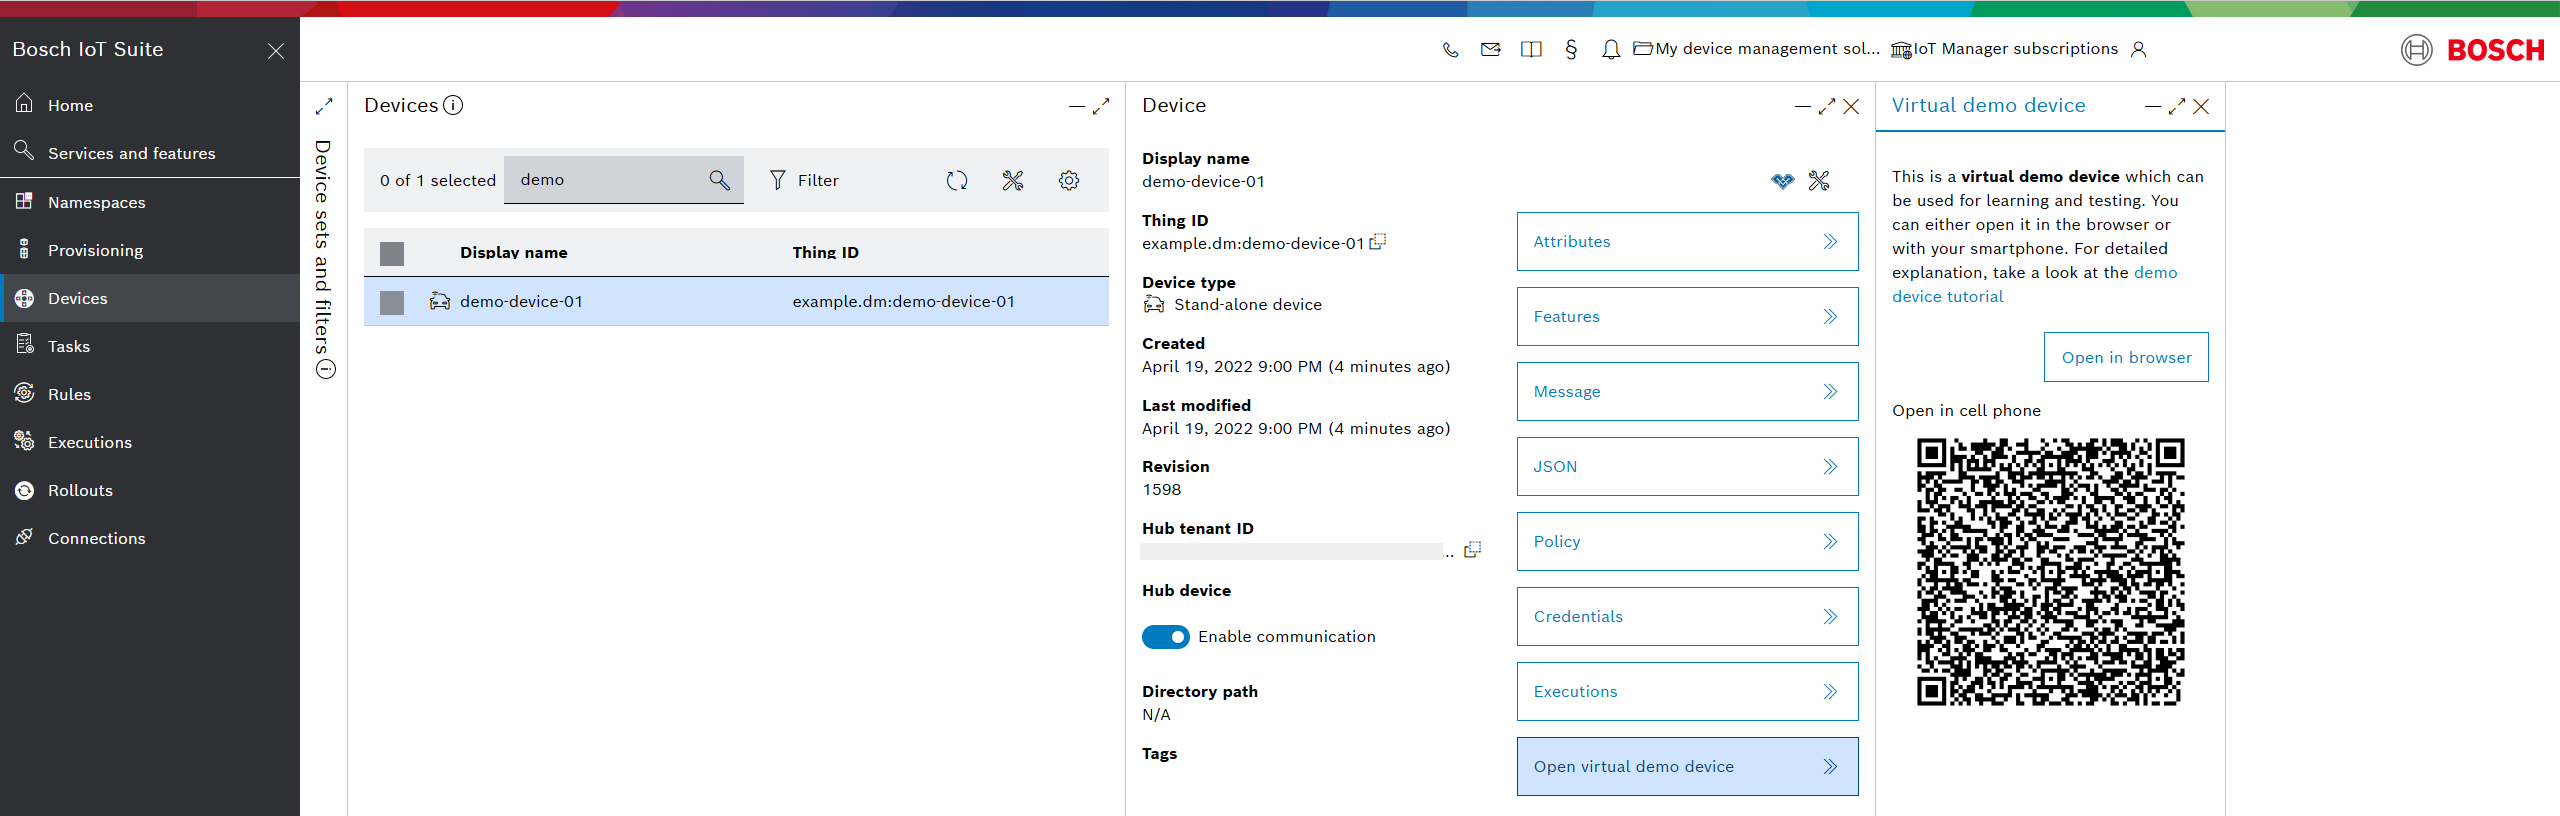Toggle Enable communication switch
2560x816 pixels.
point(1166,637)
